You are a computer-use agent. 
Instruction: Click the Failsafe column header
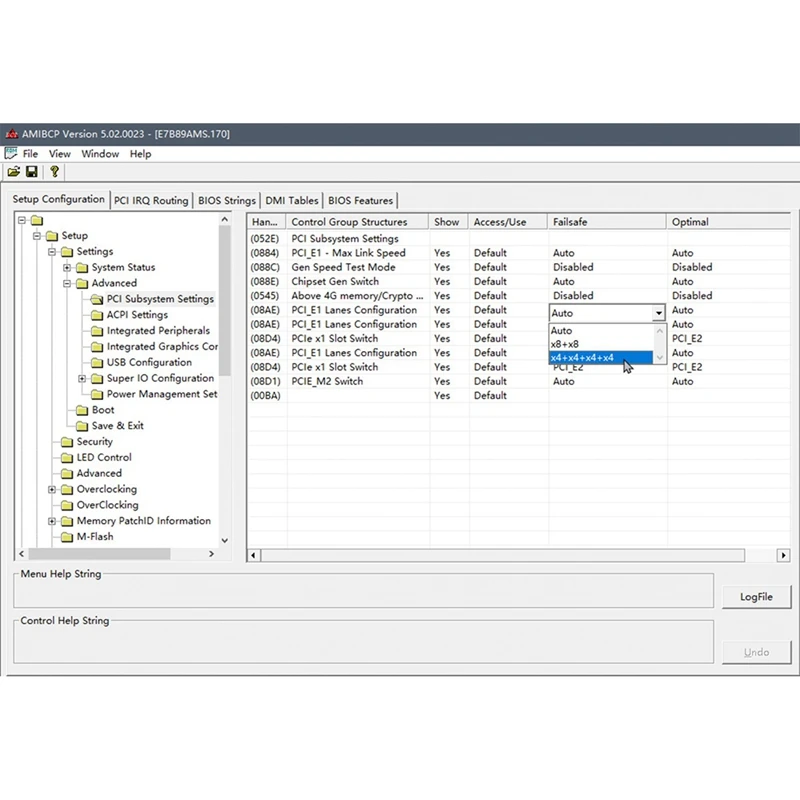[x=607, y=222]
